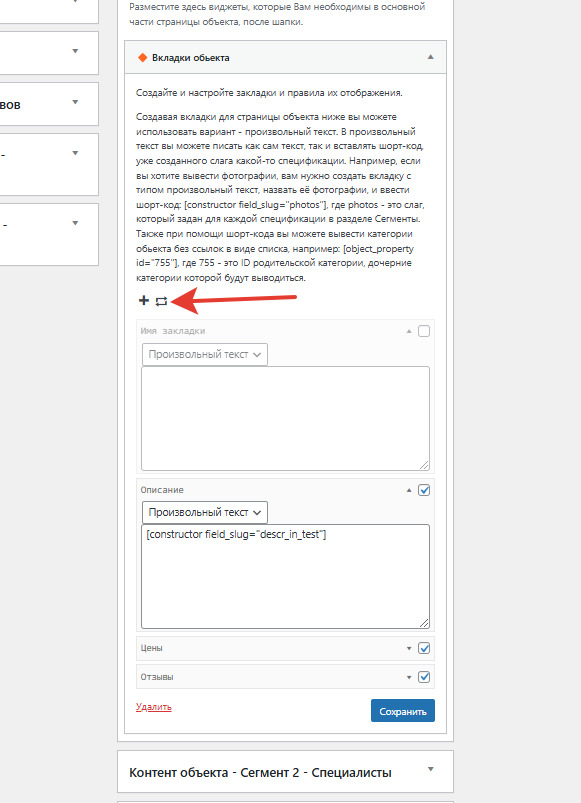This screenshot has width=581, height=803.
Task: Click the swap arrows icon beside plus
Action: (x=161, y=301)
